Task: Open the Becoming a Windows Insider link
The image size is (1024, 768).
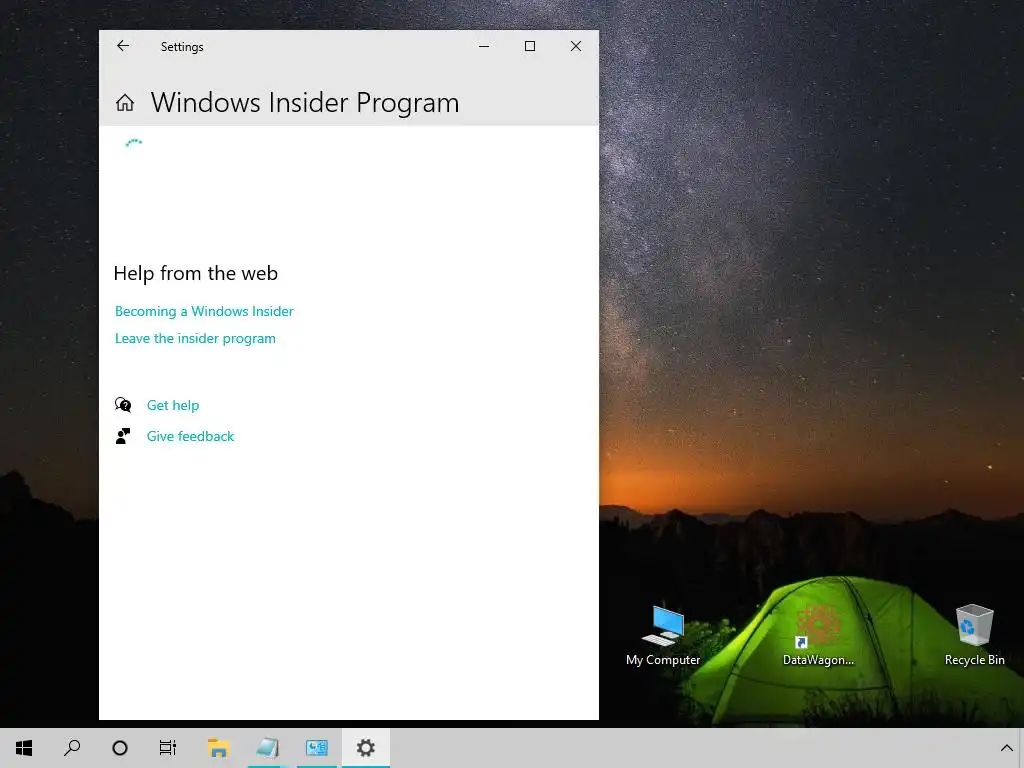Action: click(204, 312)
